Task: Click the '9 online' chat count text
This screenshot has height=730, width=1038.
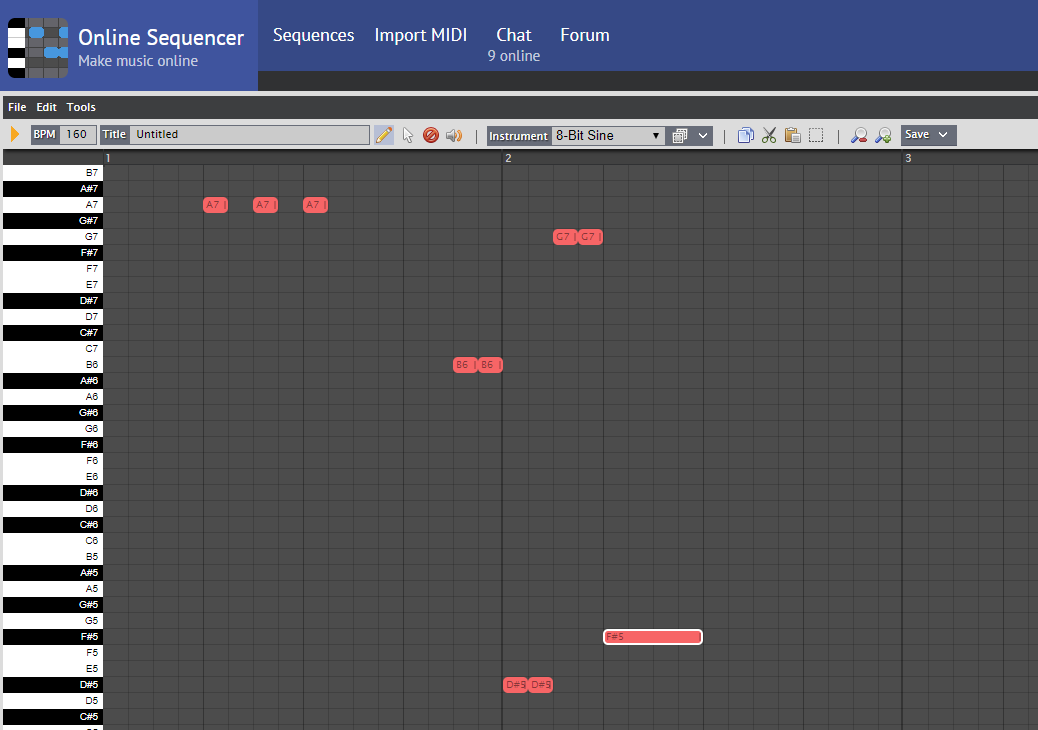Action: tap(514, 56)
